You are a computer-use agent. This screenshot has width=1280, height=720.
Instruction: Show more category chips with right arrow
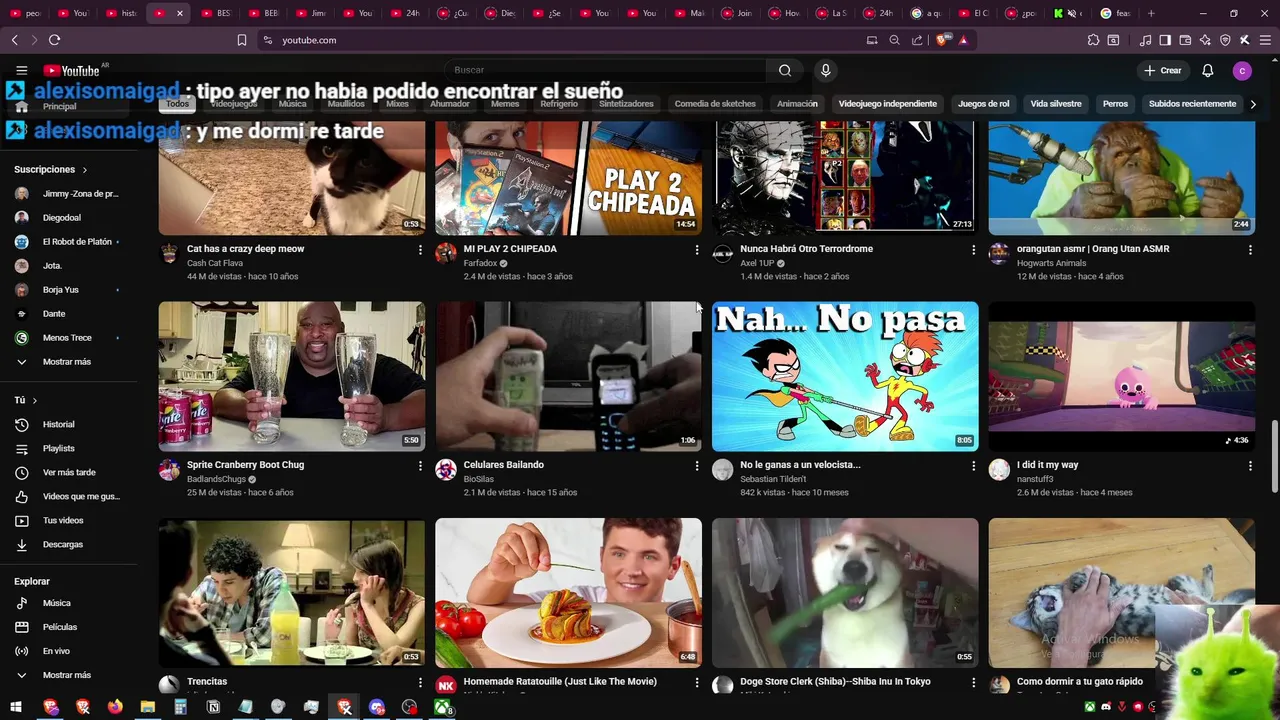click(x=1253, y=104)
